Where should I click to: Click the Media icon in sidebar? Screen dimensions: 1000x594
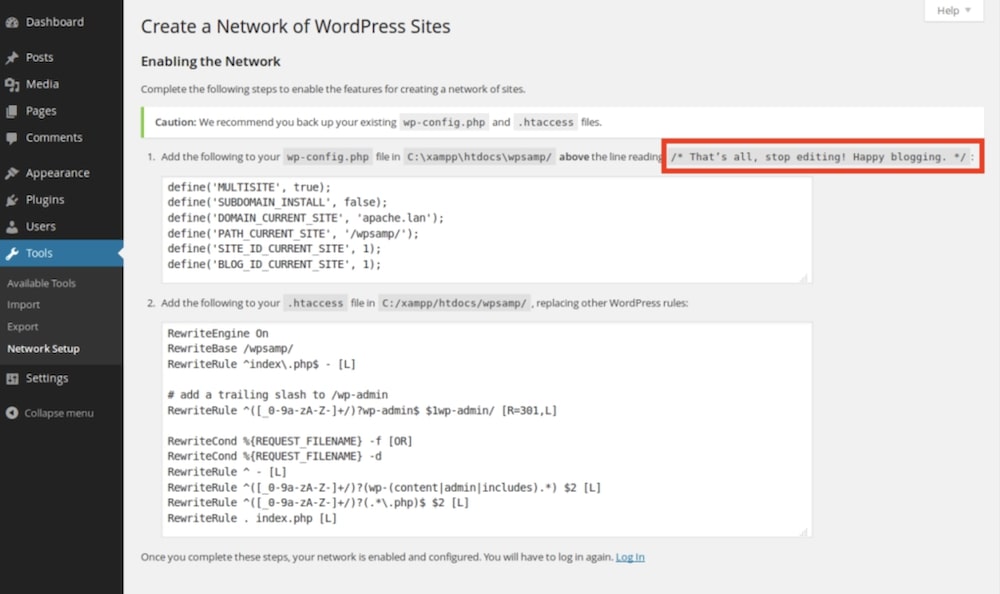coord(11,84)
